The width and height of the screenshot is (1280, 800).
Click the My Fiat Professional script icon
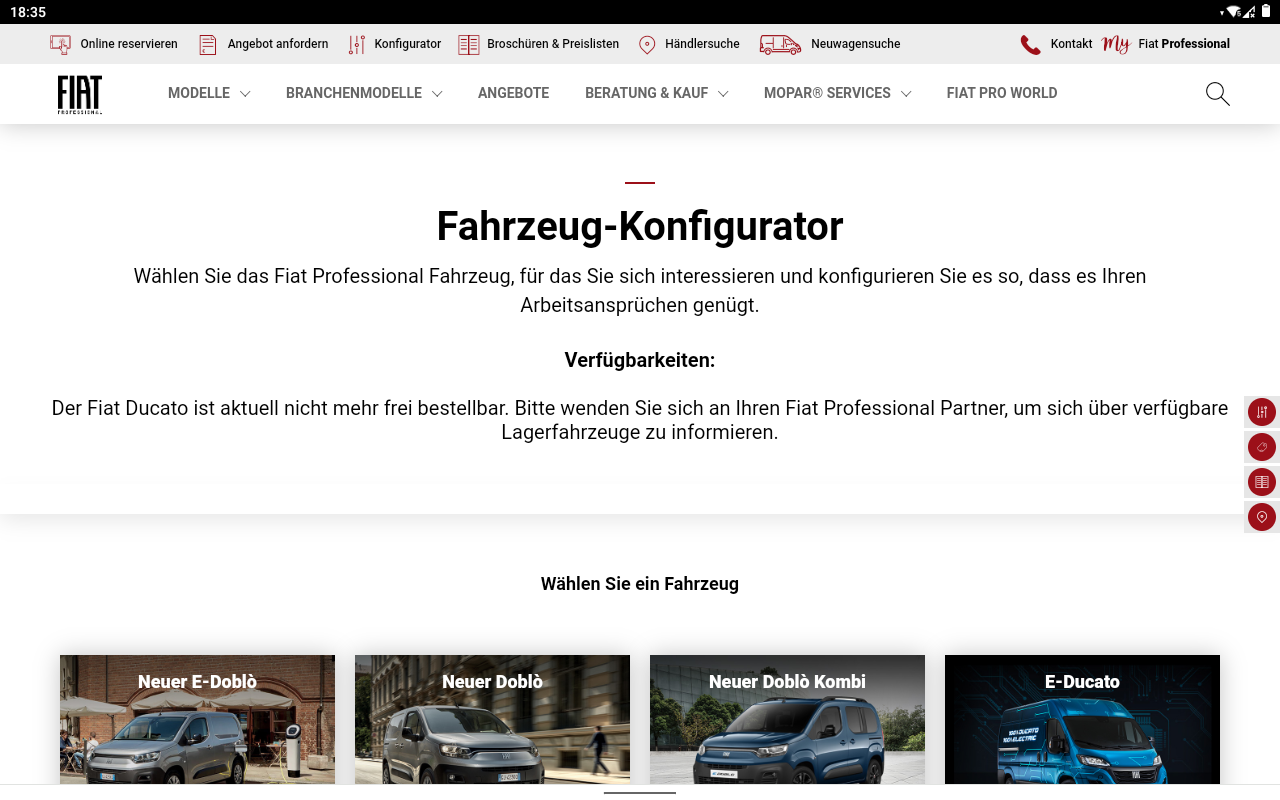tap(1116, 44)
